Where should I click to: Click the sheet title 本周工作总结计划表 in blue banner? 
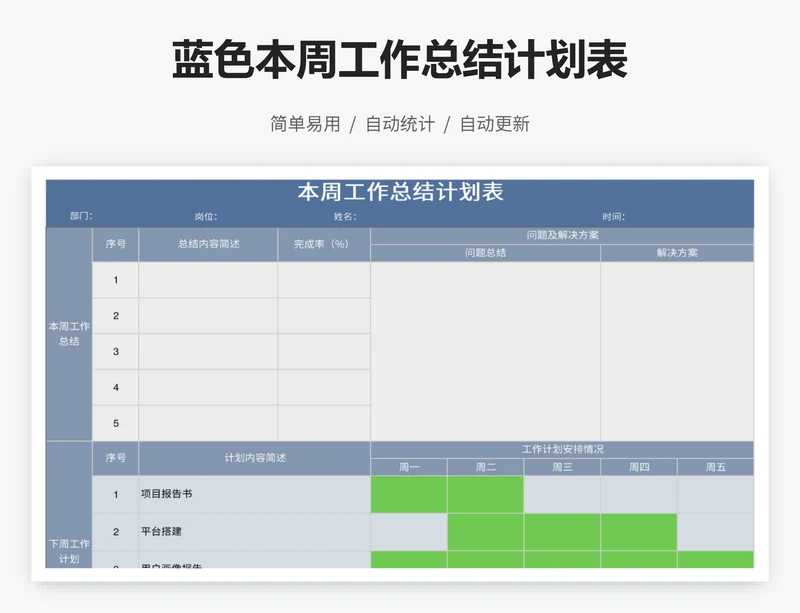(x=401, y=192)
